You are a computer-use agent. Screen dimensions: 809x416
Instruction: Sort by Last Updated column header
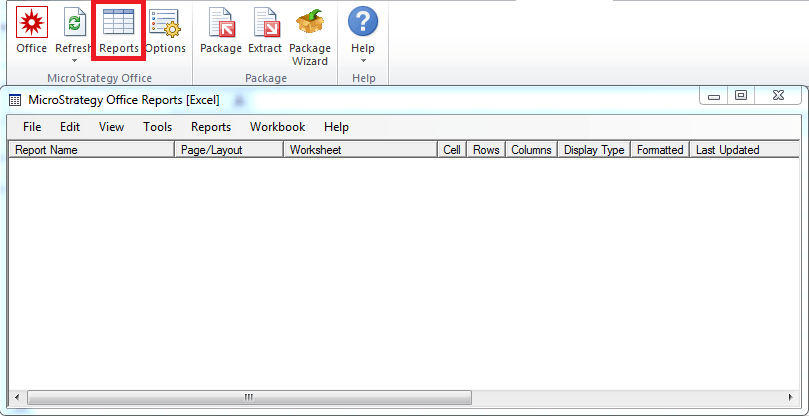(x=745, y=150)
